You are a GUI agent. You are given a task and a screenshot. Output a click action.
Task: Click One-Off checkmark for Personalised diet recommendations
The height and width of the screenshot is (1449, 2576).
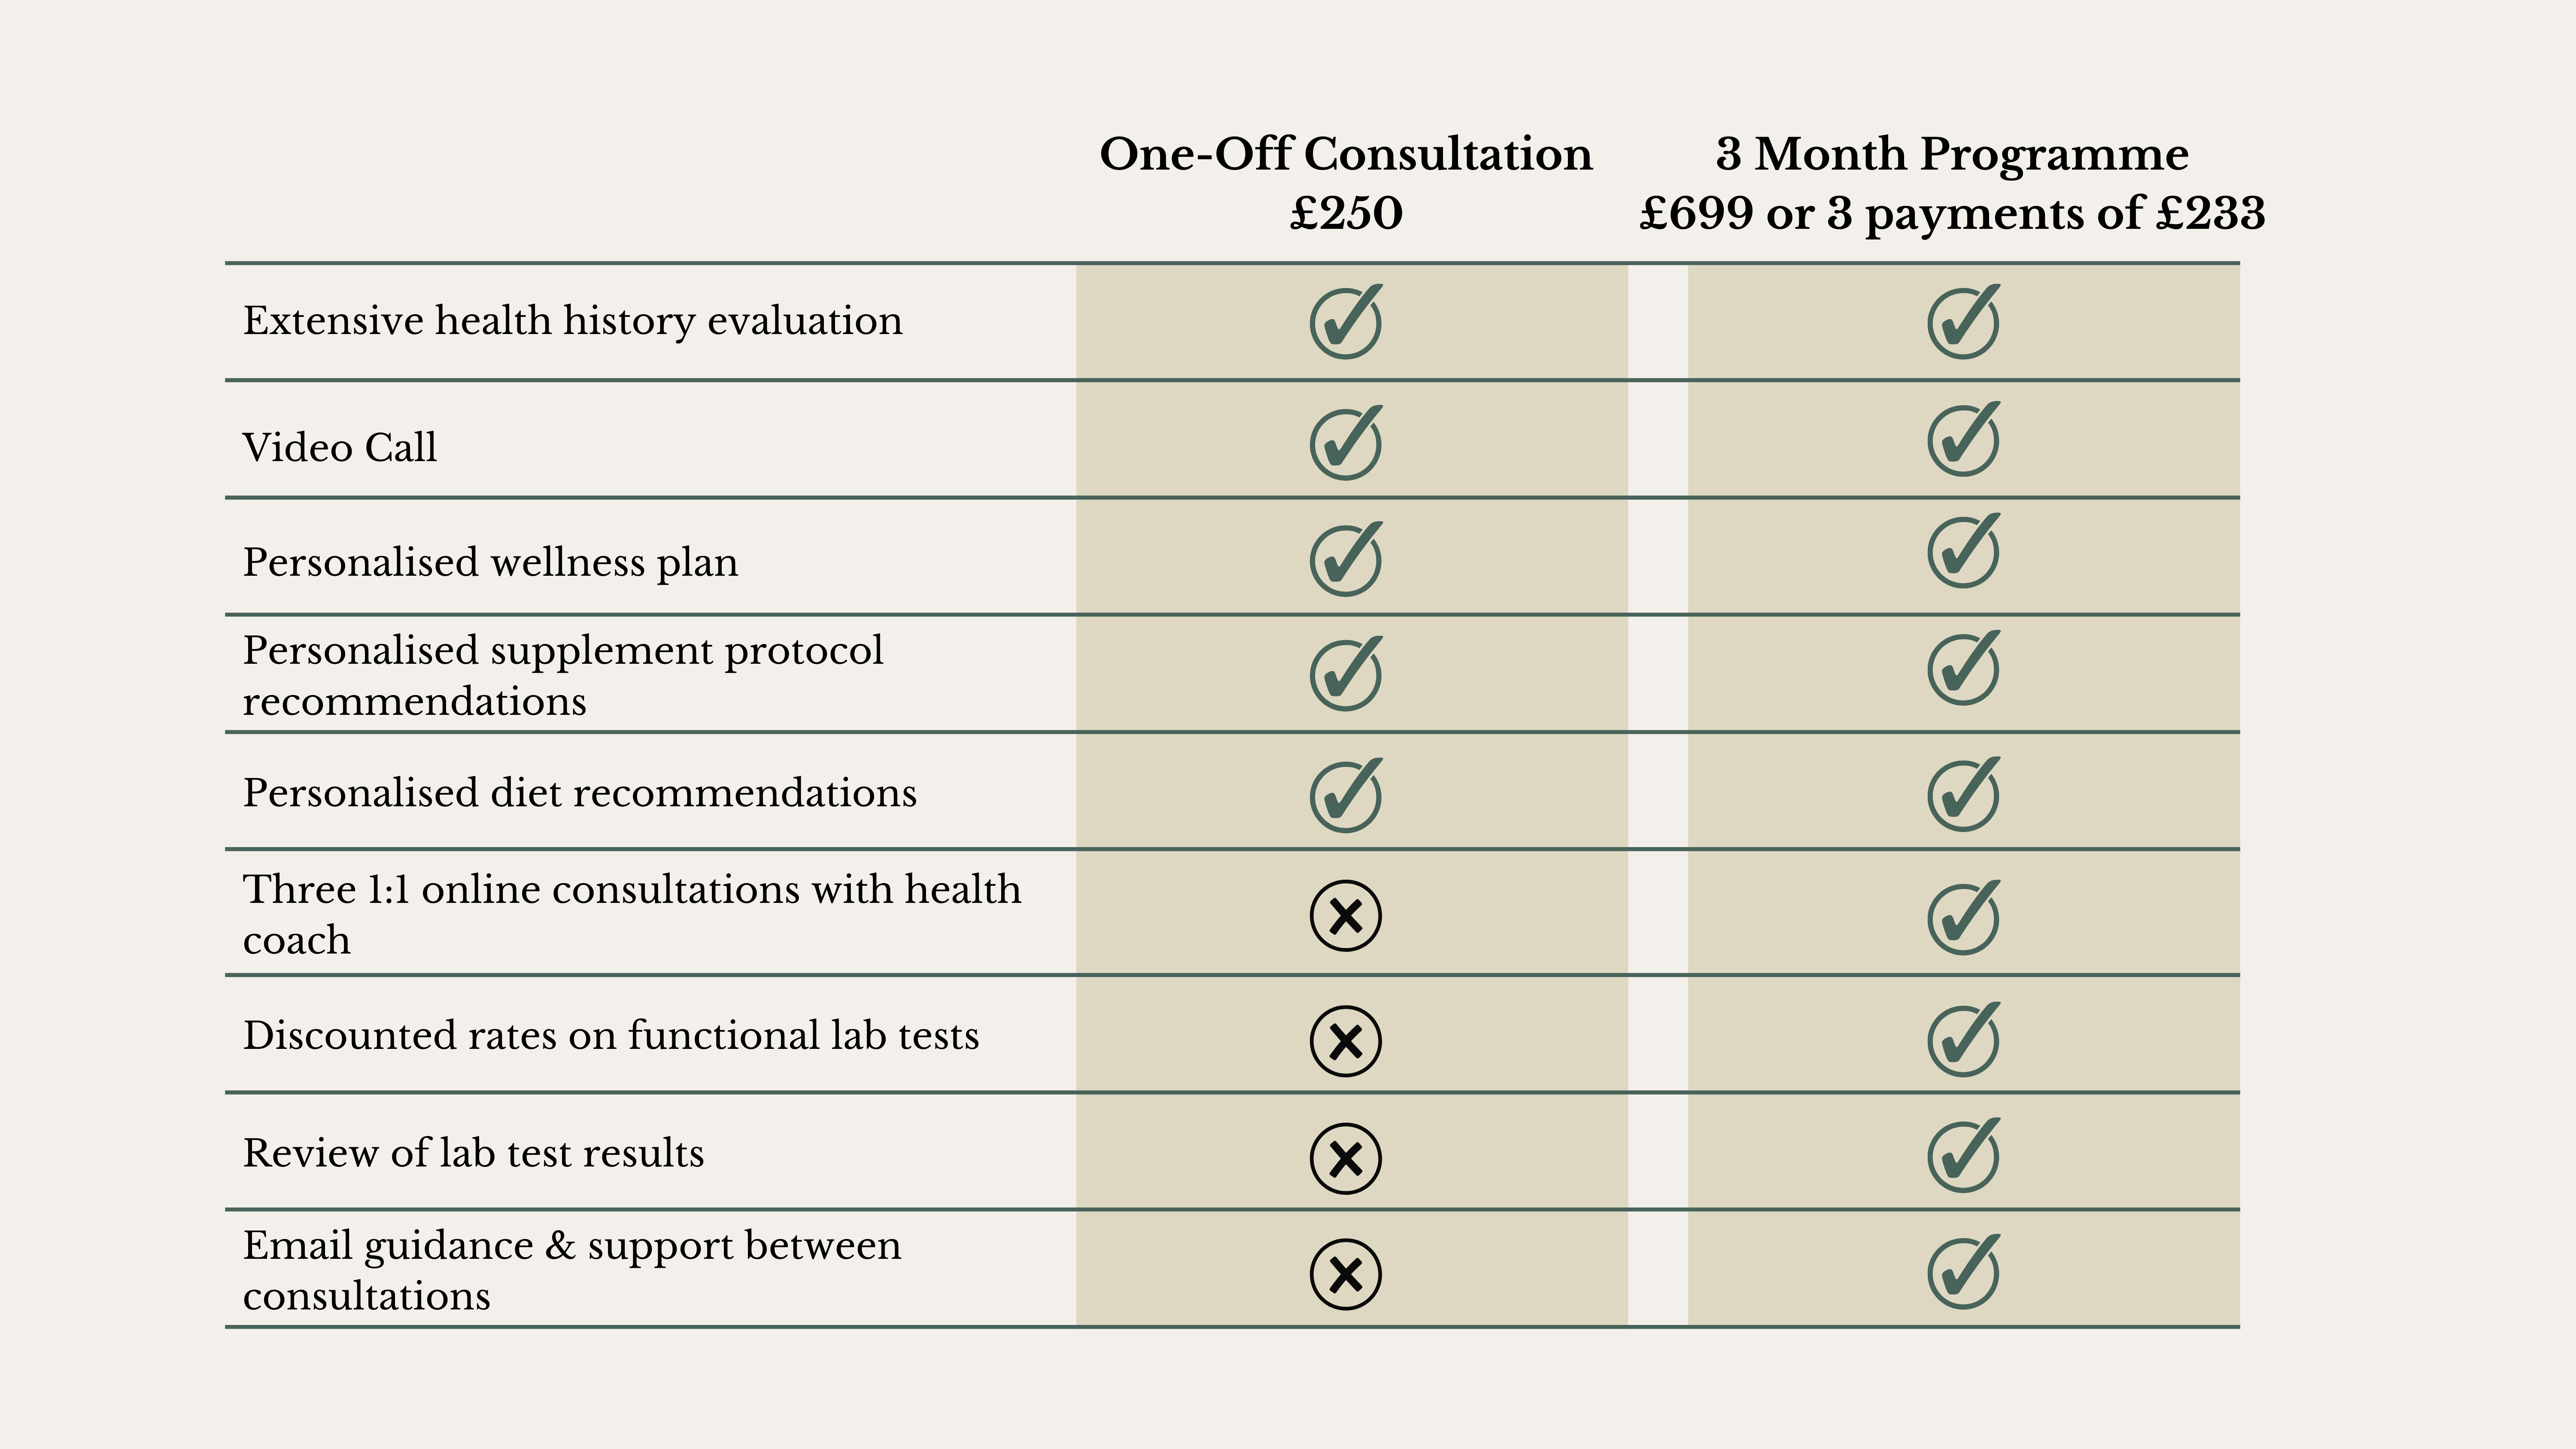click(1345, 796)
